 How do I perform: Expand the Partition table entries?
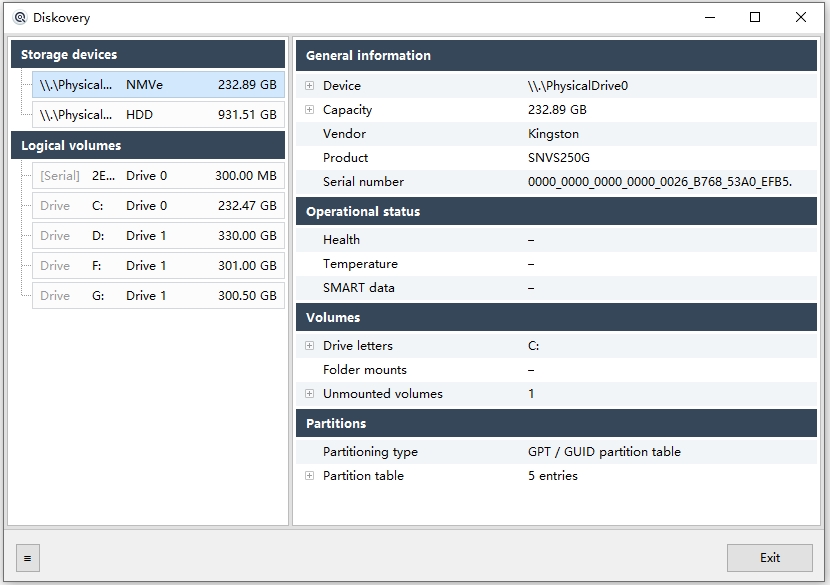pos(310,475)
